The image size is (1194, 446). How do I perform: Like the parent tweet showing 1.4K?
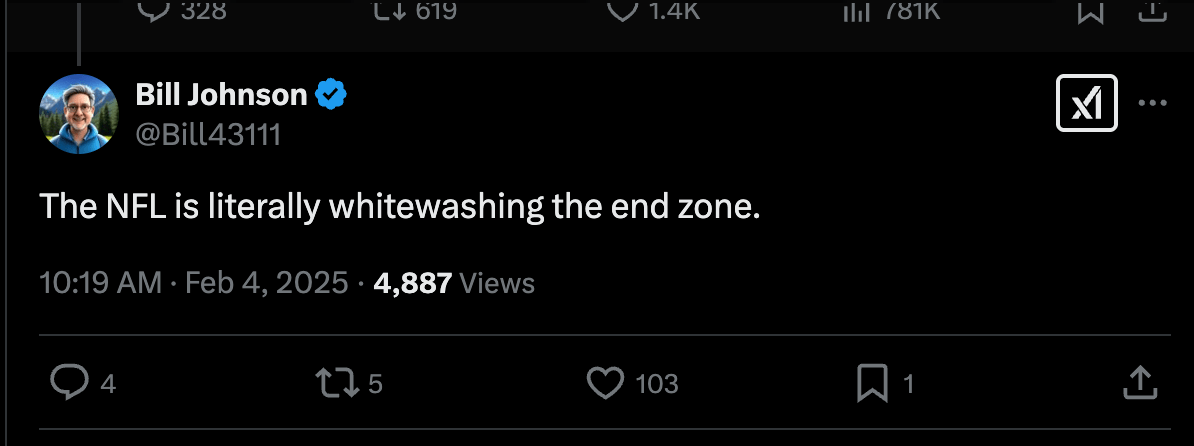pyautogui.click(x=623, y=10)
